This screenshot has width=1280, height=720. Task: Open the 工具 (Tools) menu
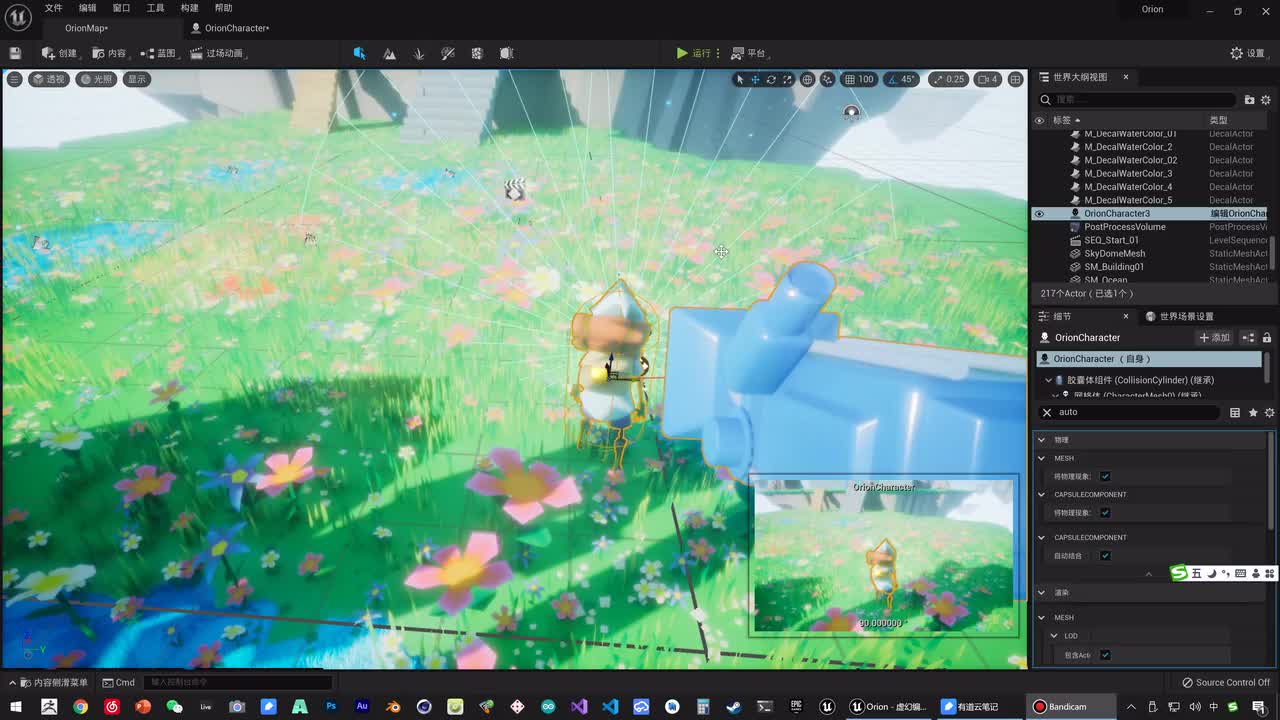[155, 8]
